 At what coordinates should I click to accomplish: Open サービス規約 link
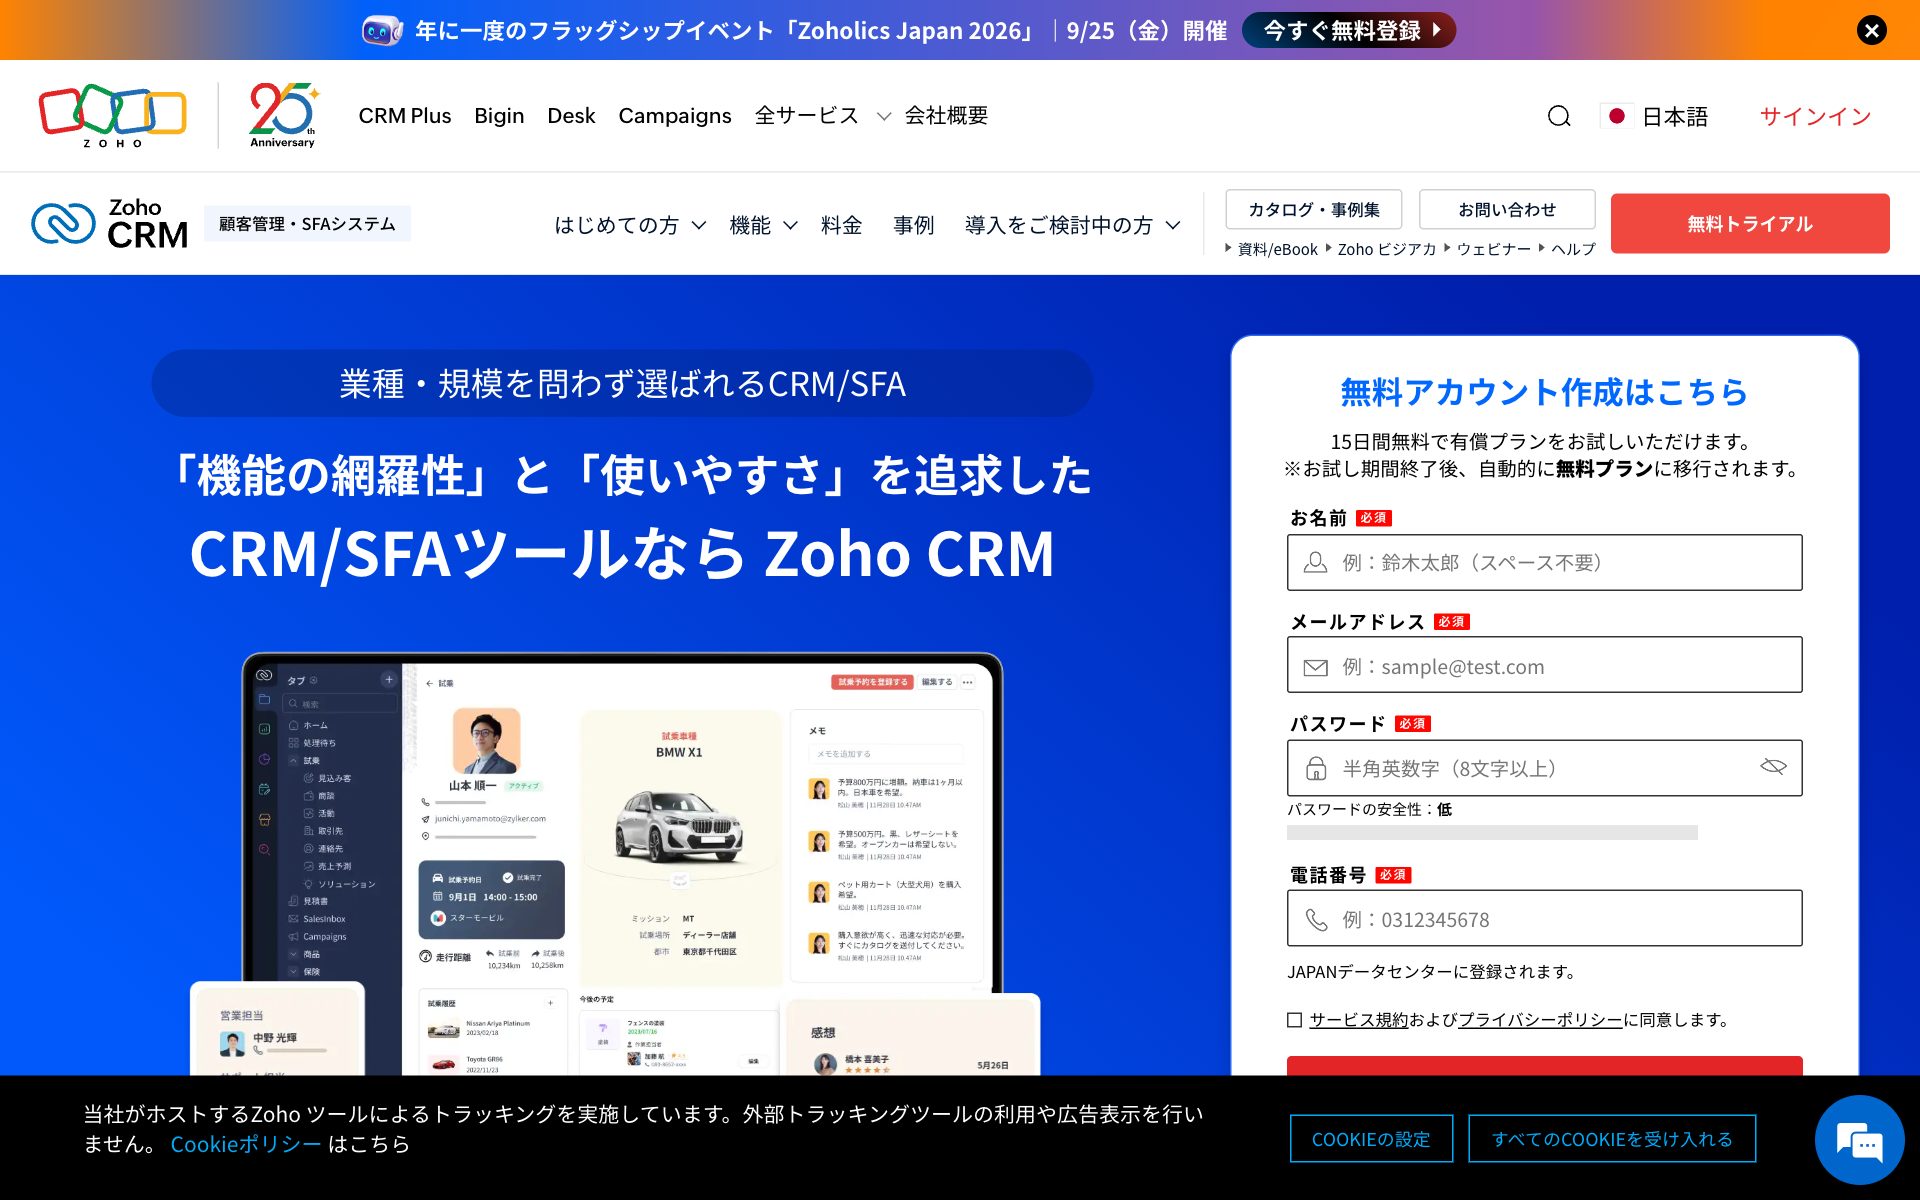pos(1358,1020)
